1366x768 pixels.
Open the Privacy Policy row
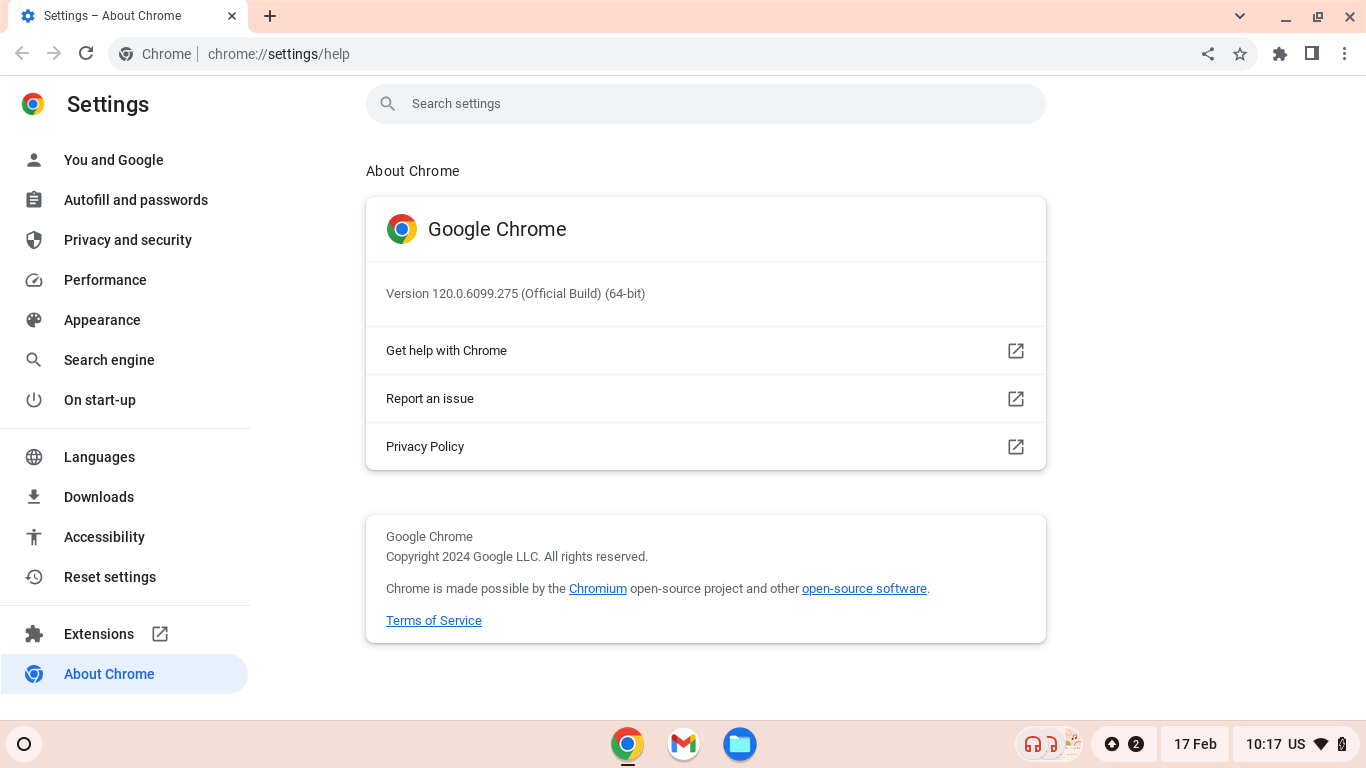pos(706,447)
